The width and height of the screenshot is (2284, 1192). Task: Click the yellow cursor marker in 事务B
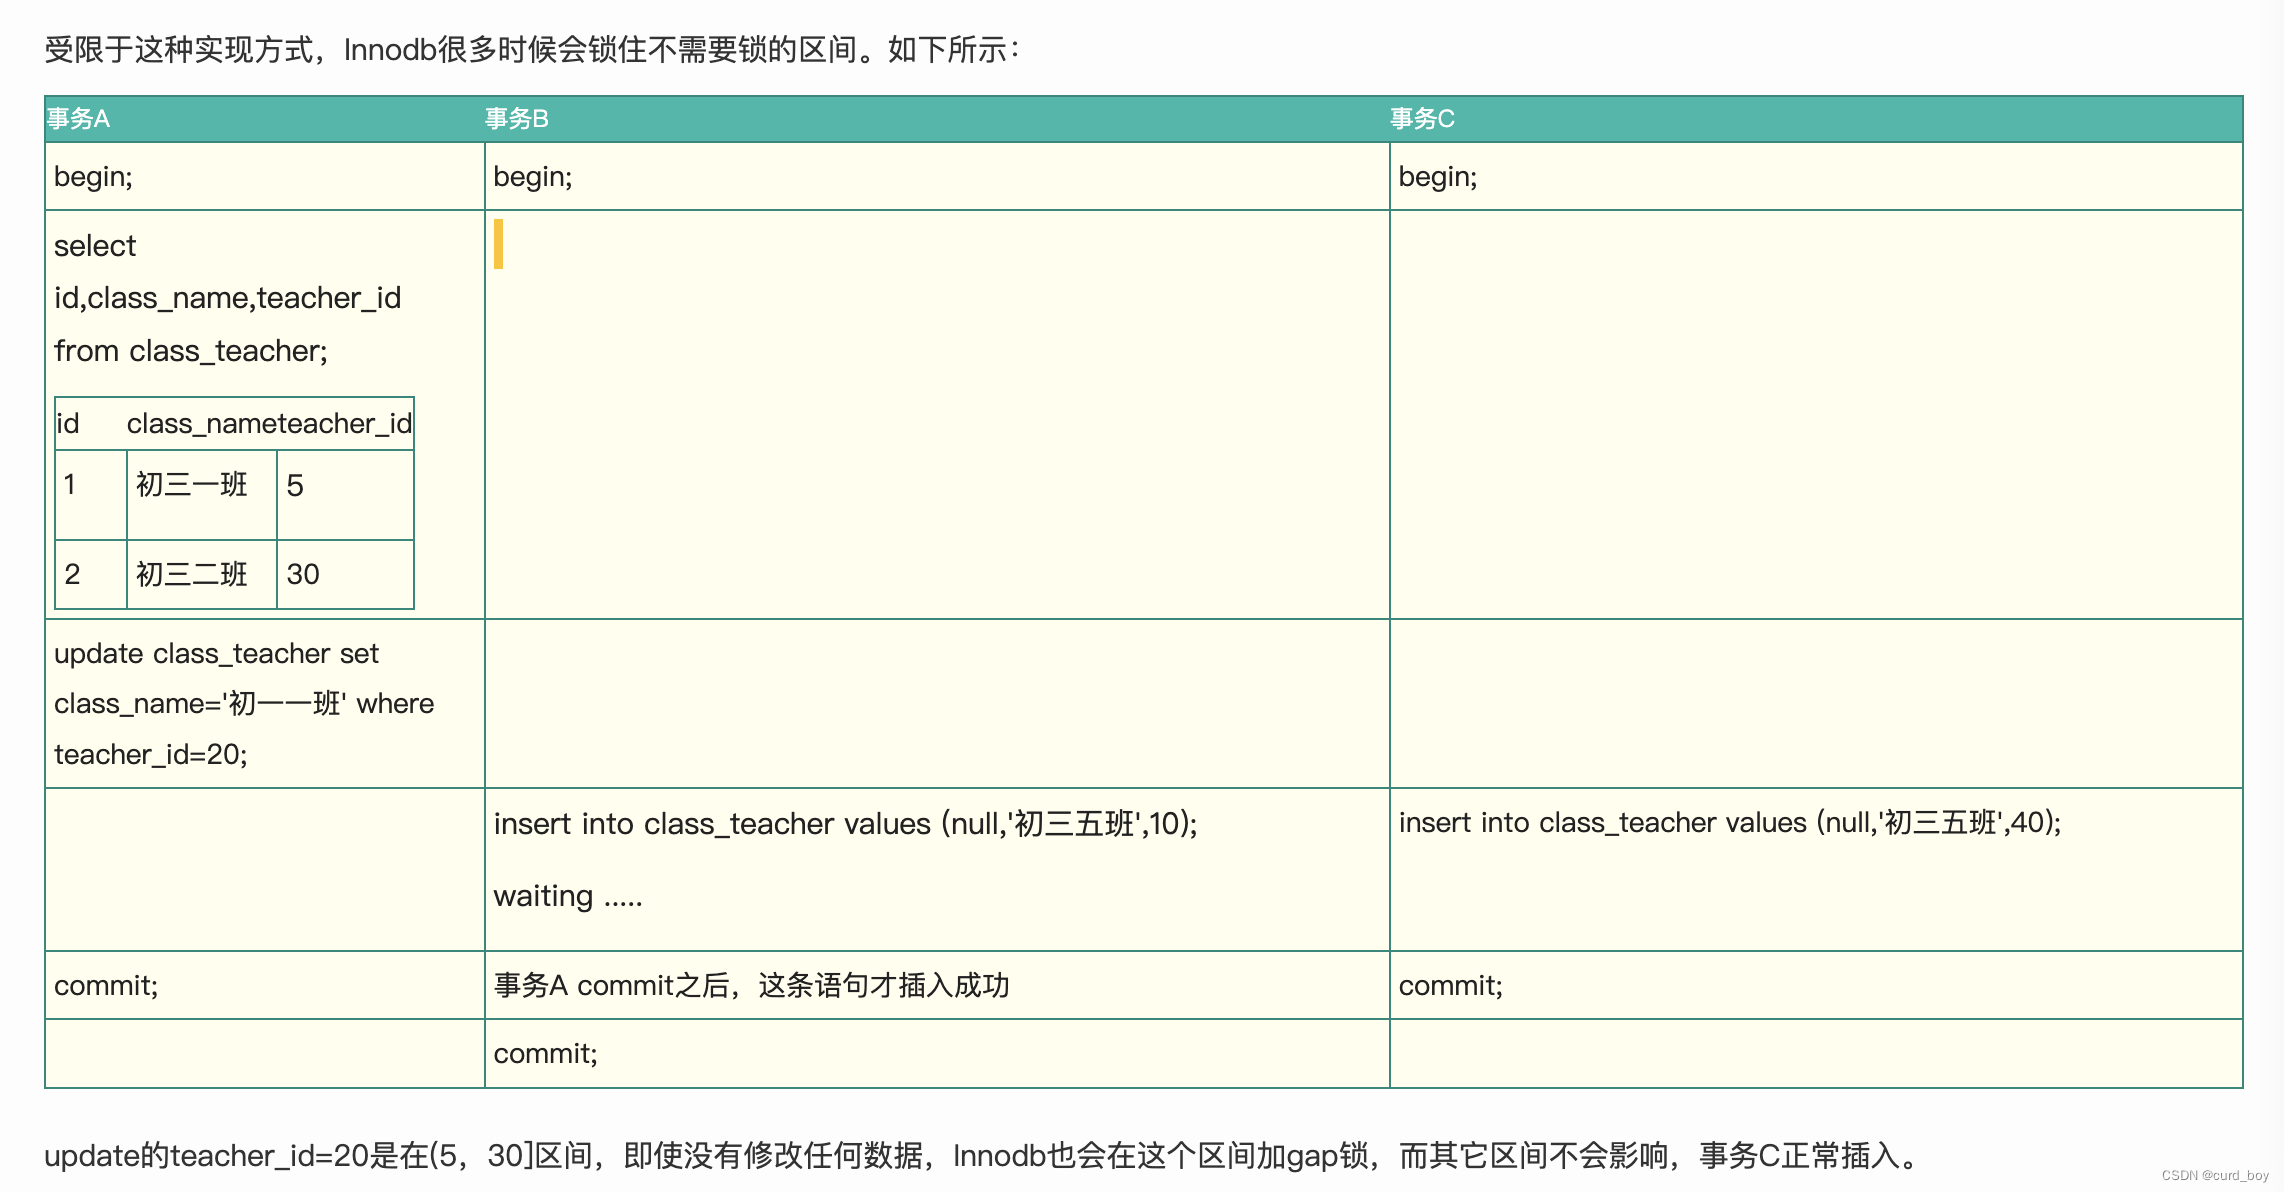(498, 244)
